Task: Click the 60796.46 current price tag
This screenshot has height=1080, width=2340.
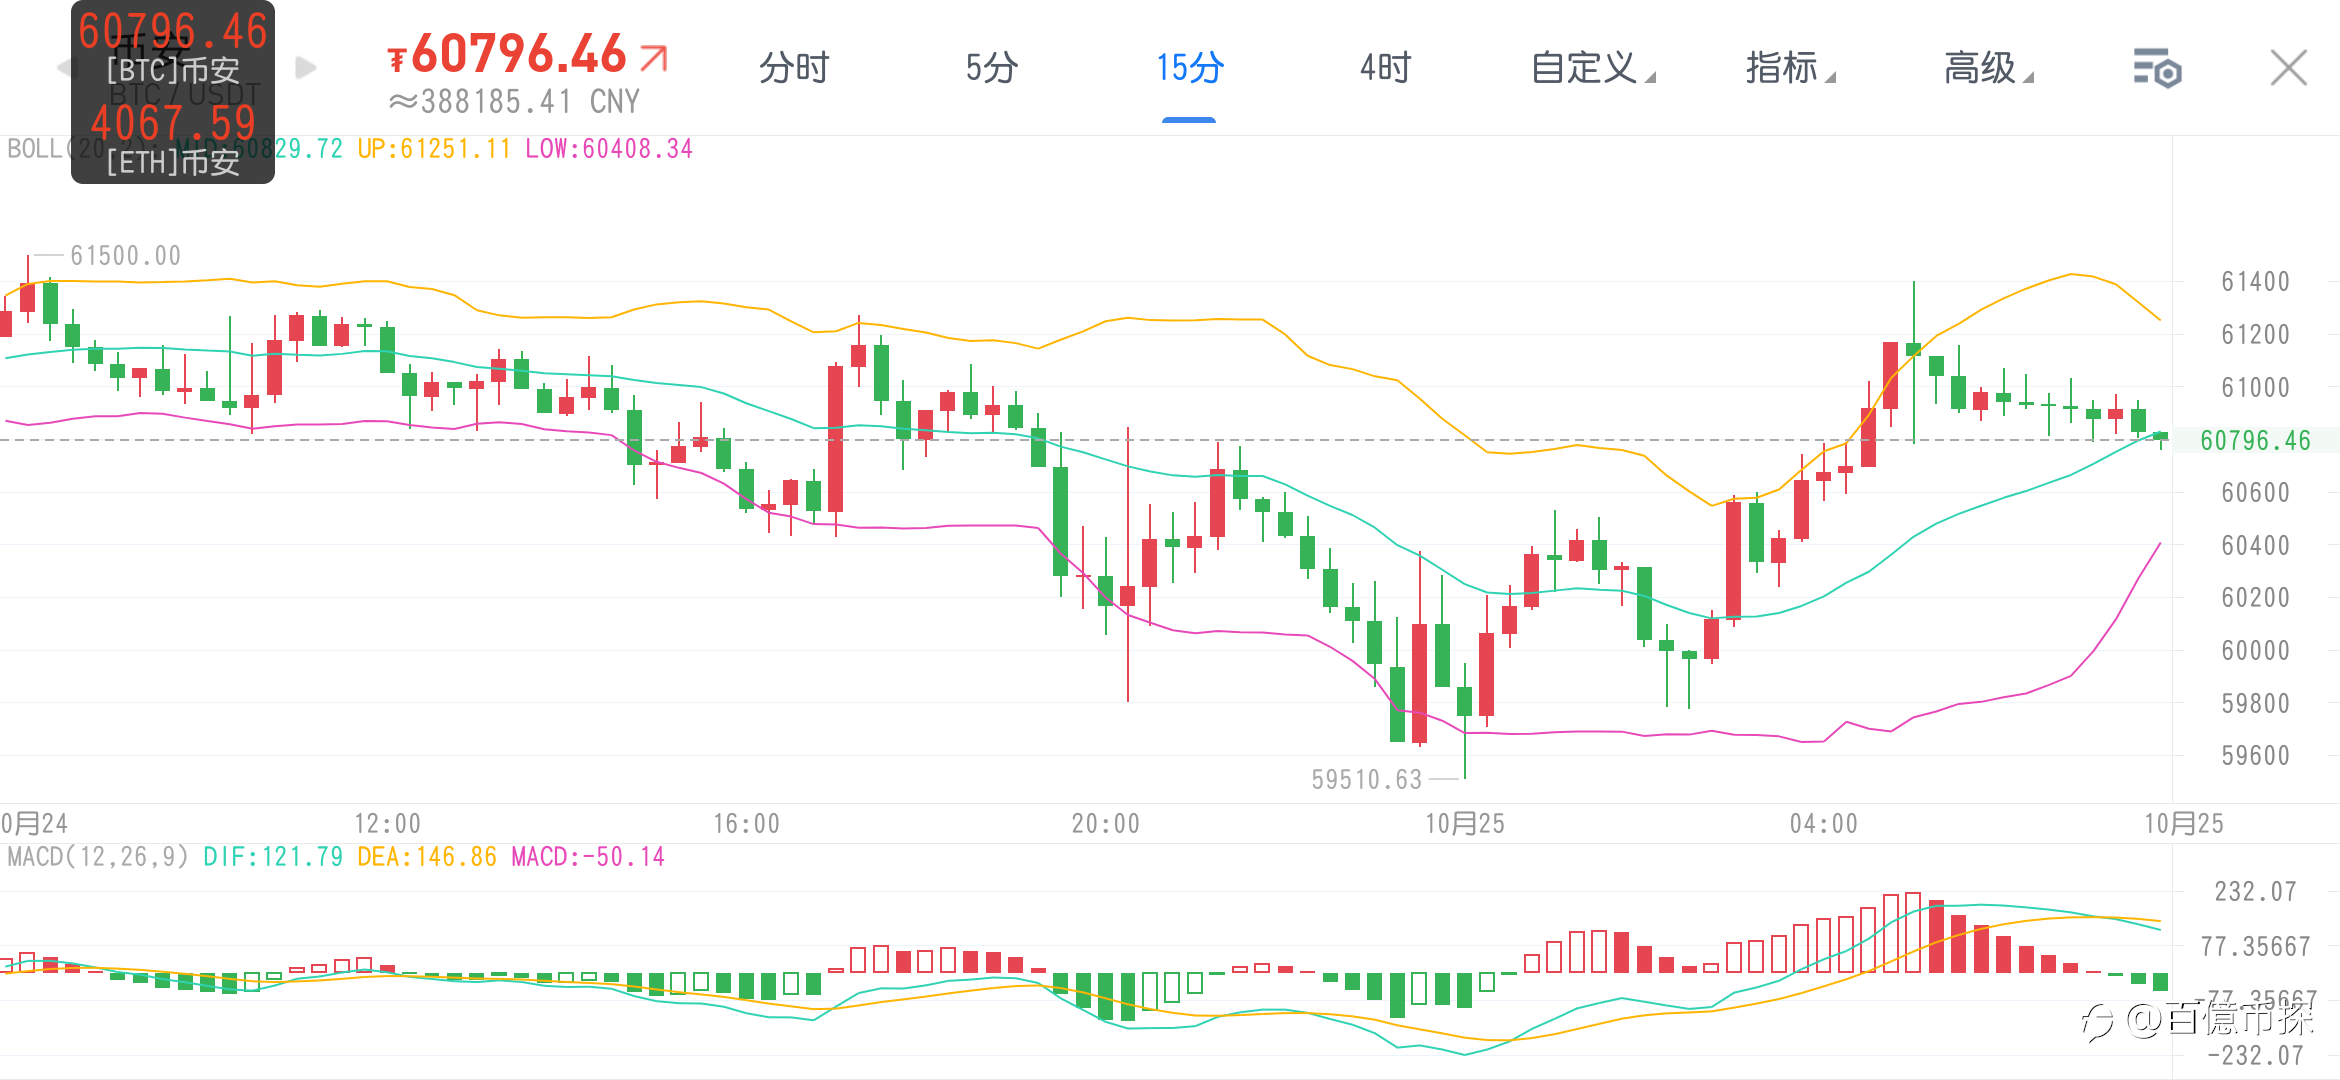Action: (x=2255, y=440)
